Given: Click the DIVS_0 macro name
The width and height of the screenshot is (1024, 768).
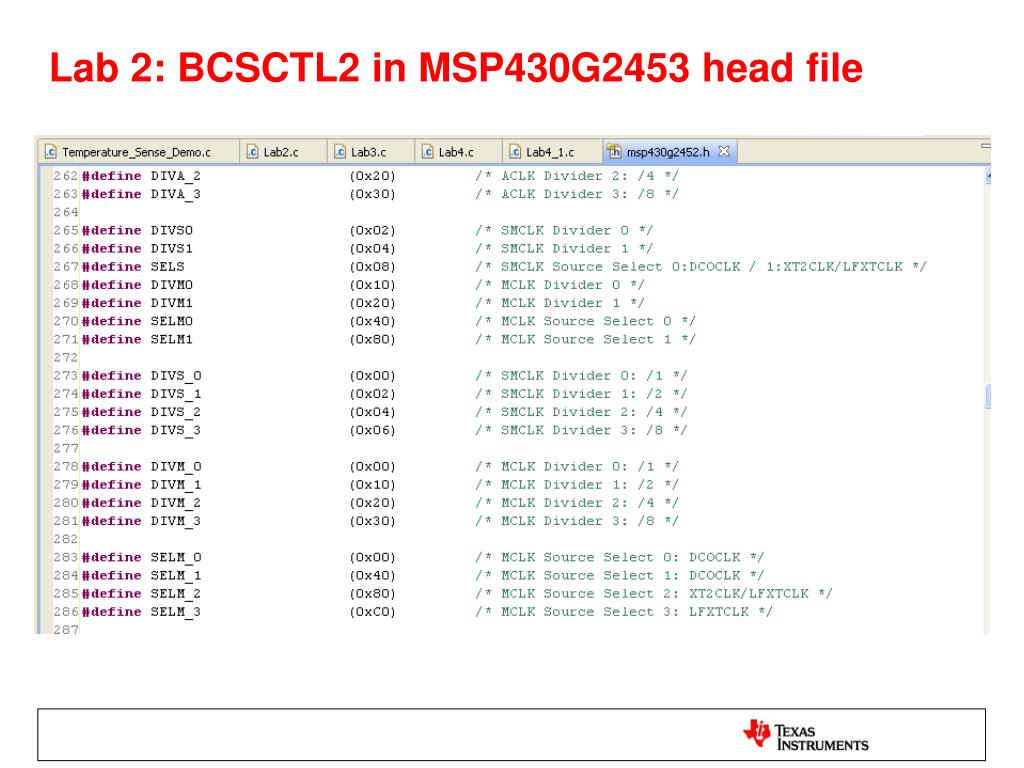Looking at the screenshot, I should coord(176,376).
